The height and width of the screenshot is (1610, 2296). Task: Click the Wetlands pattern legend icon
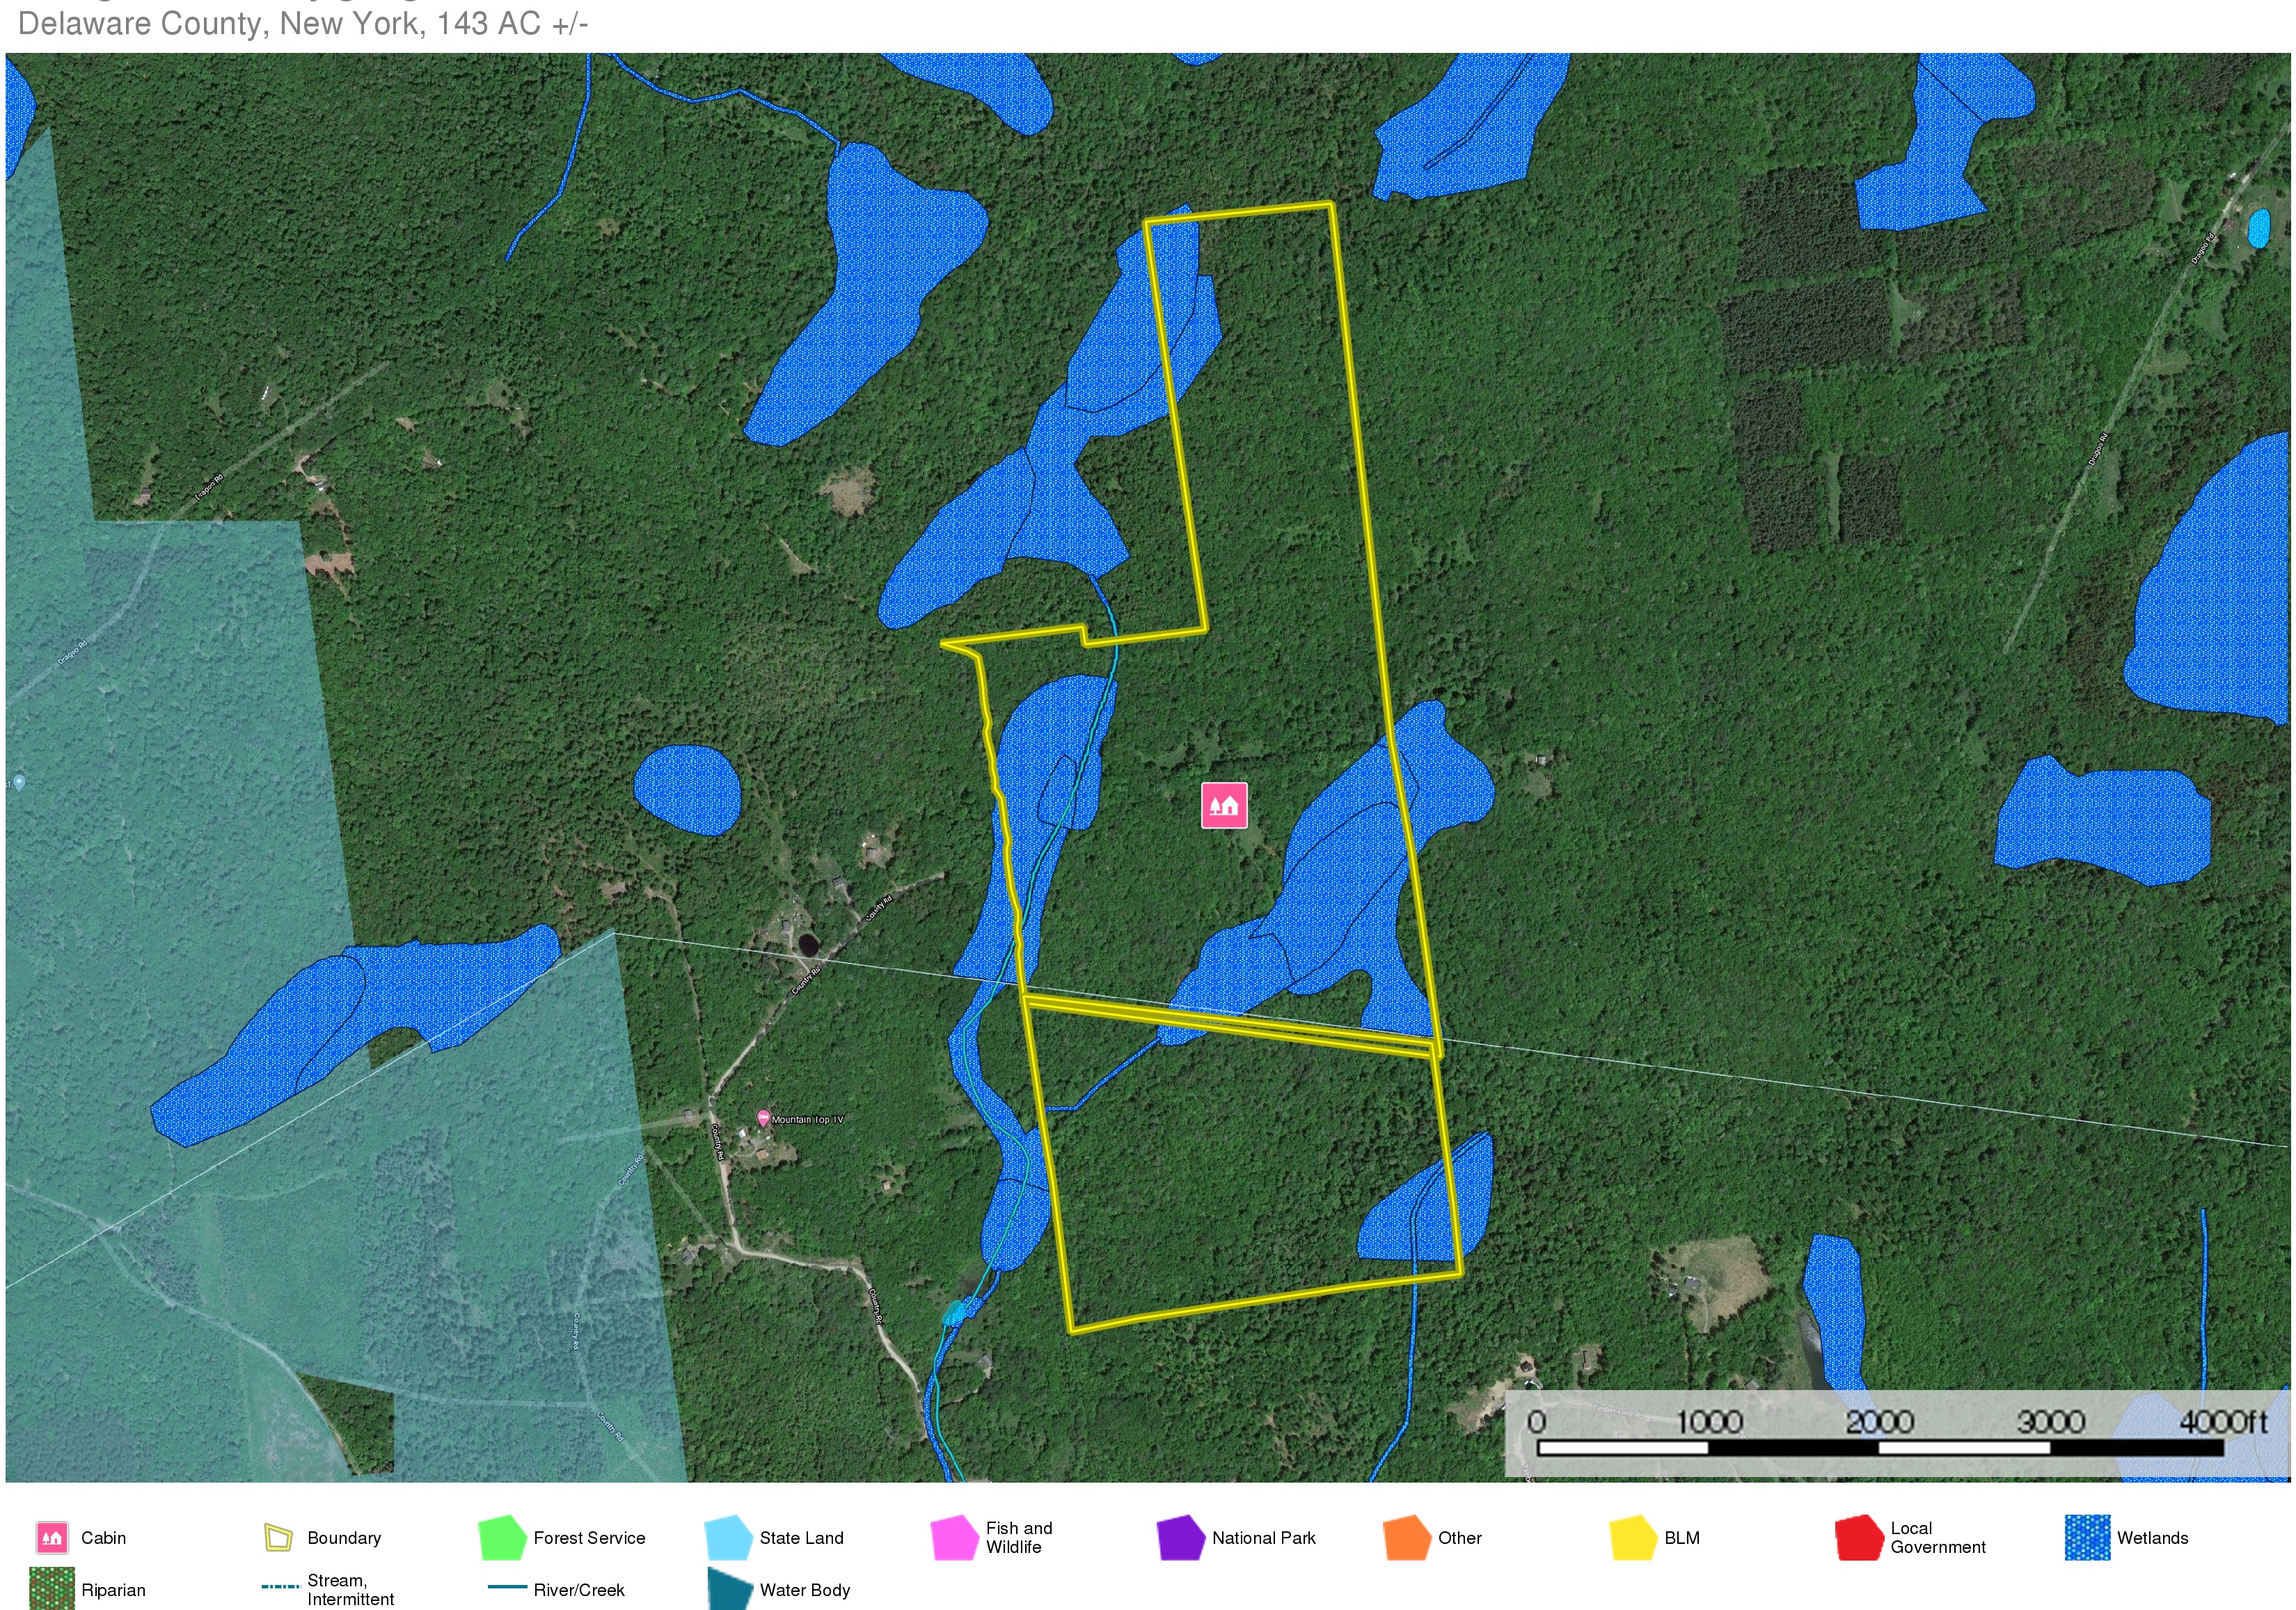2087,1537
